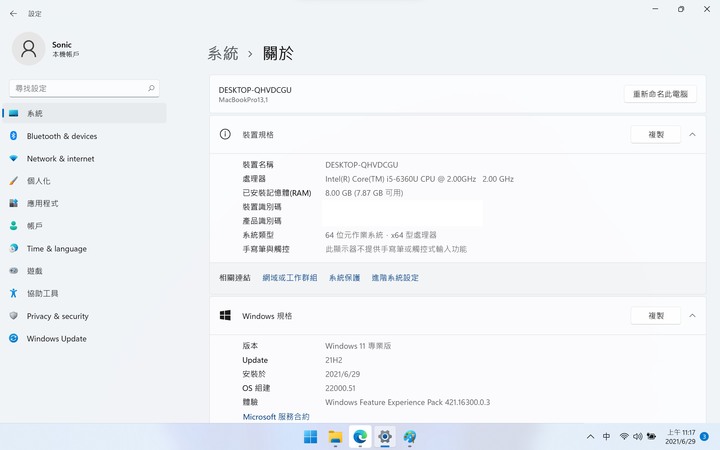Click the 中 input method indicator

pyautogui.click(x=607, y=437)
